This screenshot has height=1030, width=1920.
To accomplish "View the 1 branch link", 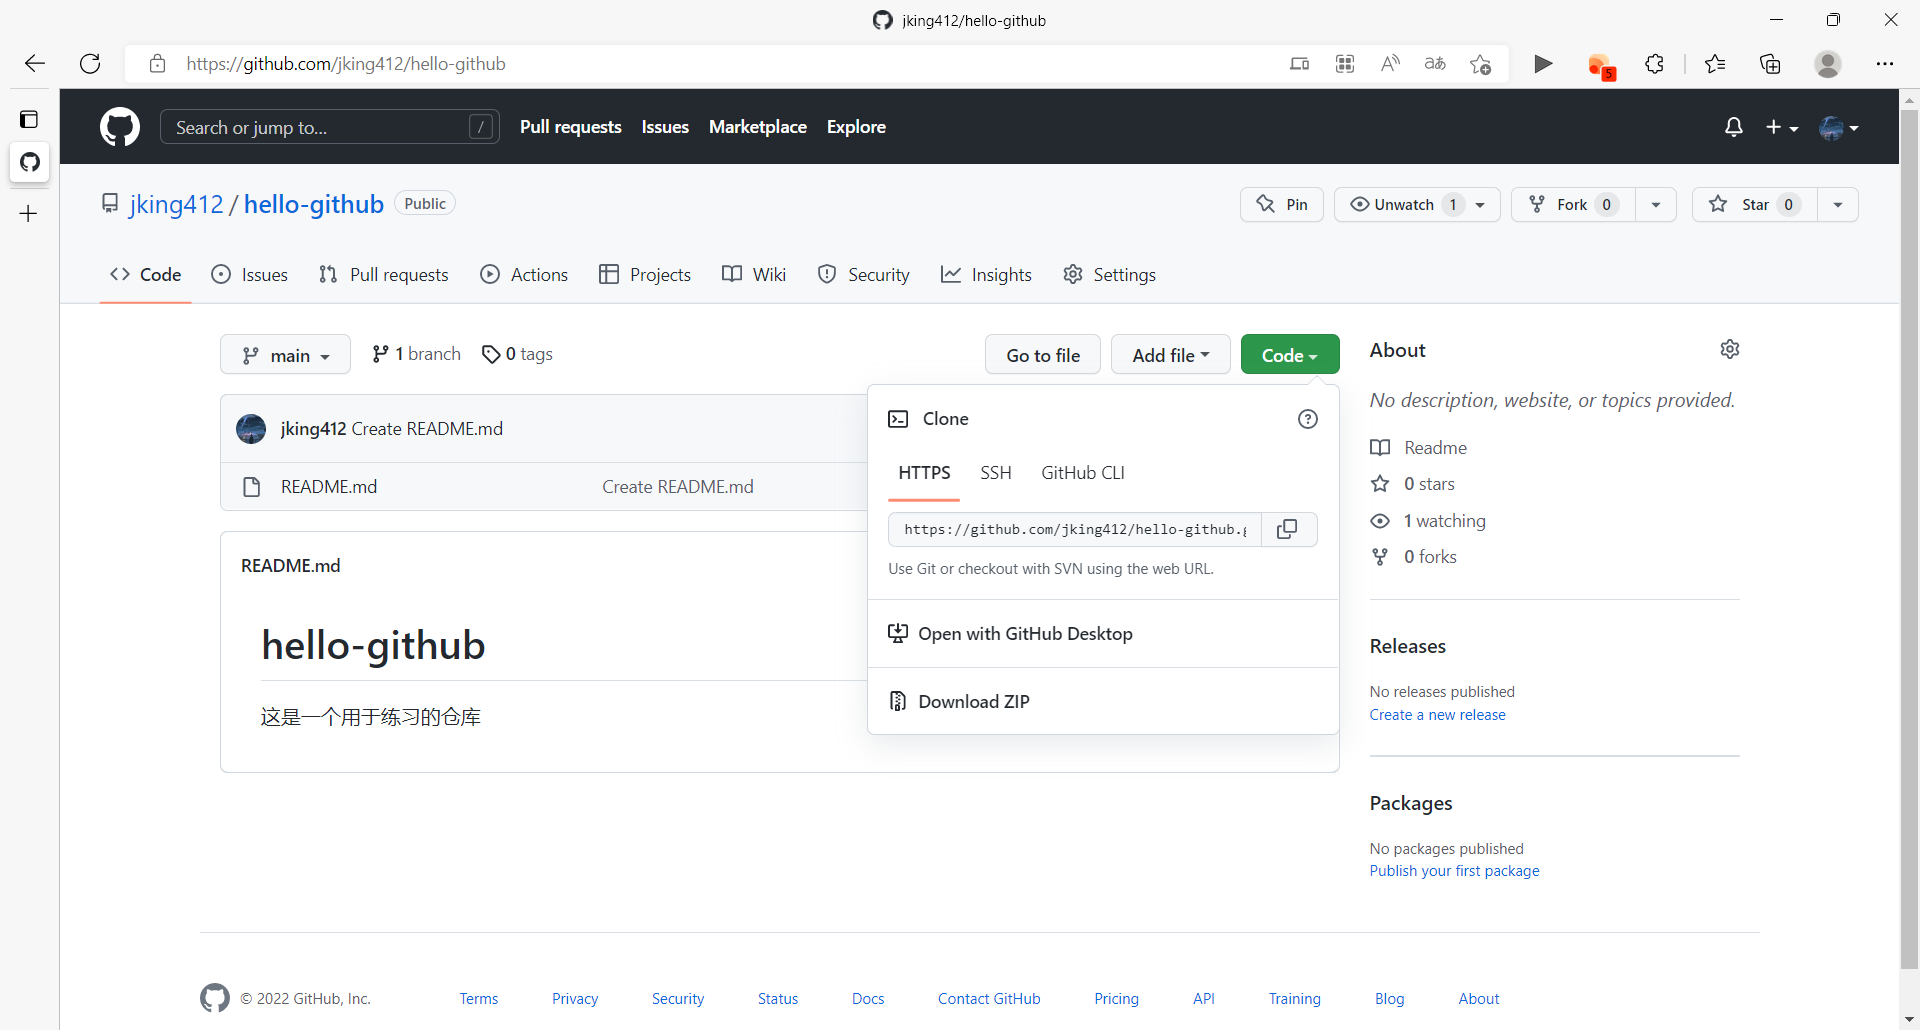I will 416,354.
